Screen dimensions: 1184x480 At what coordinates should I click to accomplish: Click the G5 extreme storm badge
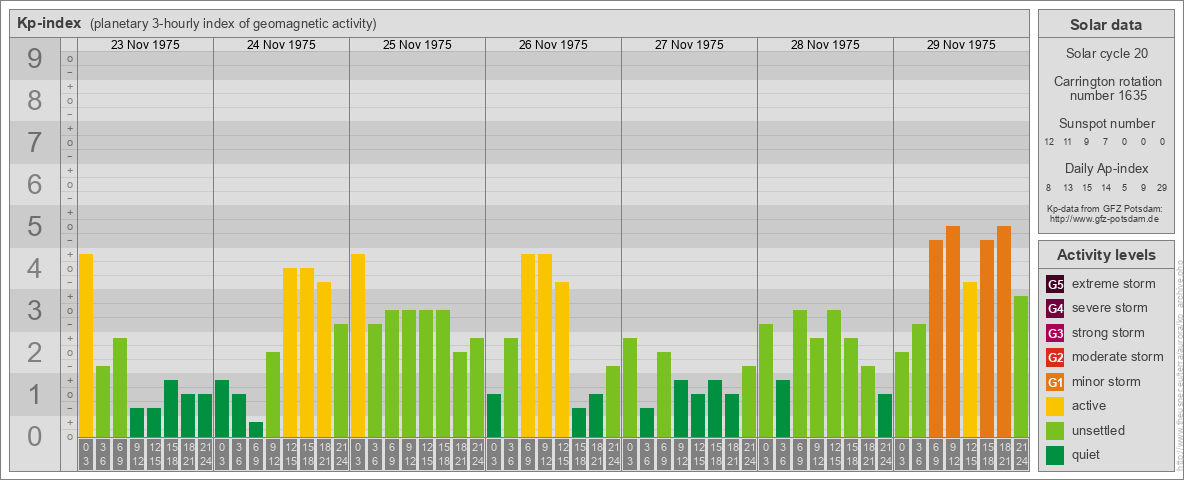click(1055, 285)
